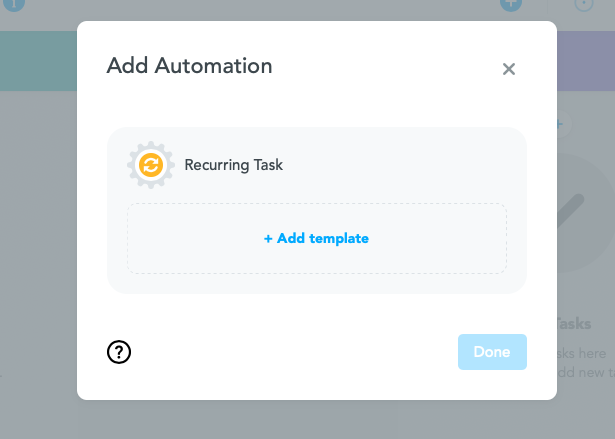Confirm with the Done button
The image size is (615, 439).
(x=492, y=352)
